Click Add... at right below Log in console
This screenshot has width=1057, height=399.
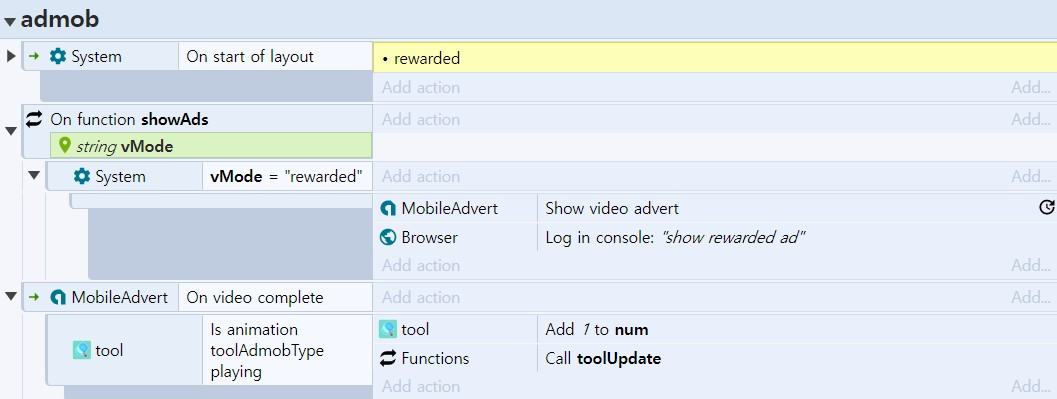(x=1031, y=265)
